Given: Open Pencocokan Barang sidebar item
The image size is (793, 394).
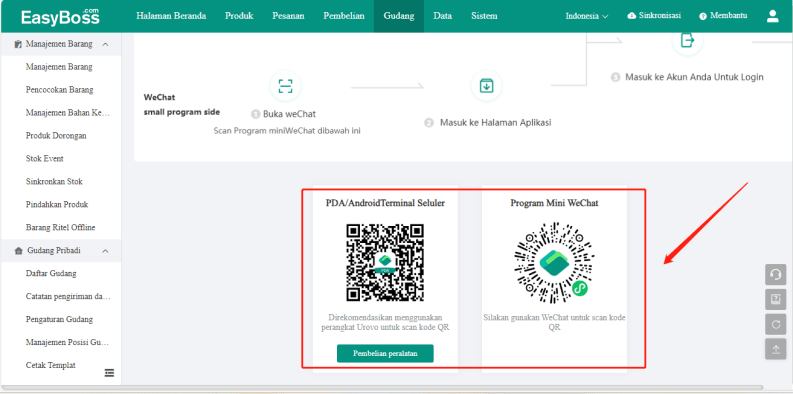Looking at the screenshot, I should 60,90.
